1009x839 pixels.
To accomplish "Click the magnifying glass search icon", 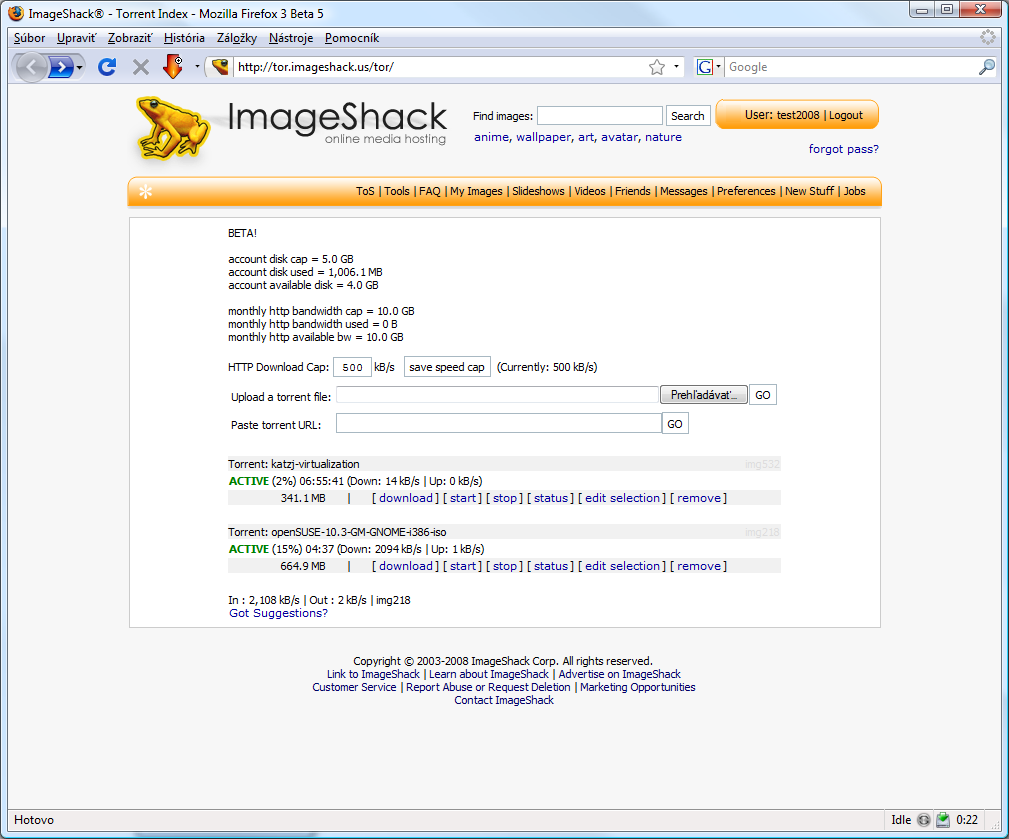I will tap(986, 67).
